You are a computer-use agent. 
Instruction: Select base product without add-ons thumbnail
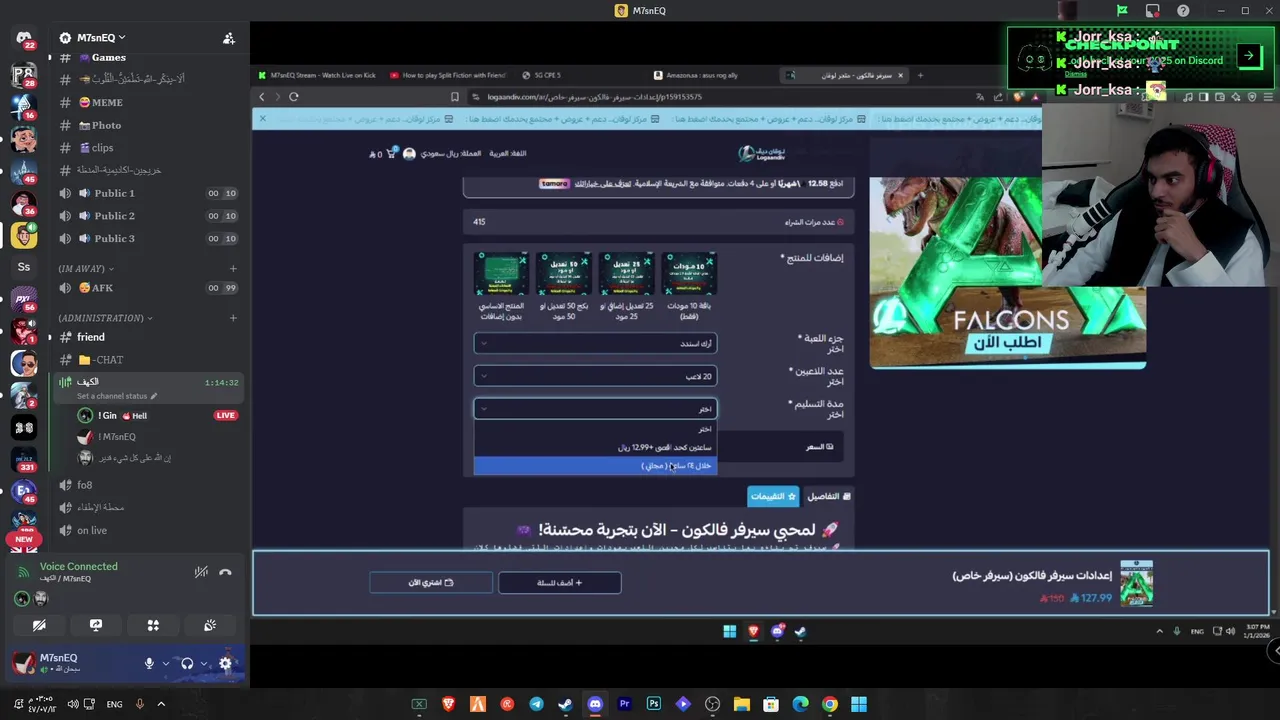(x=501, y=274)
